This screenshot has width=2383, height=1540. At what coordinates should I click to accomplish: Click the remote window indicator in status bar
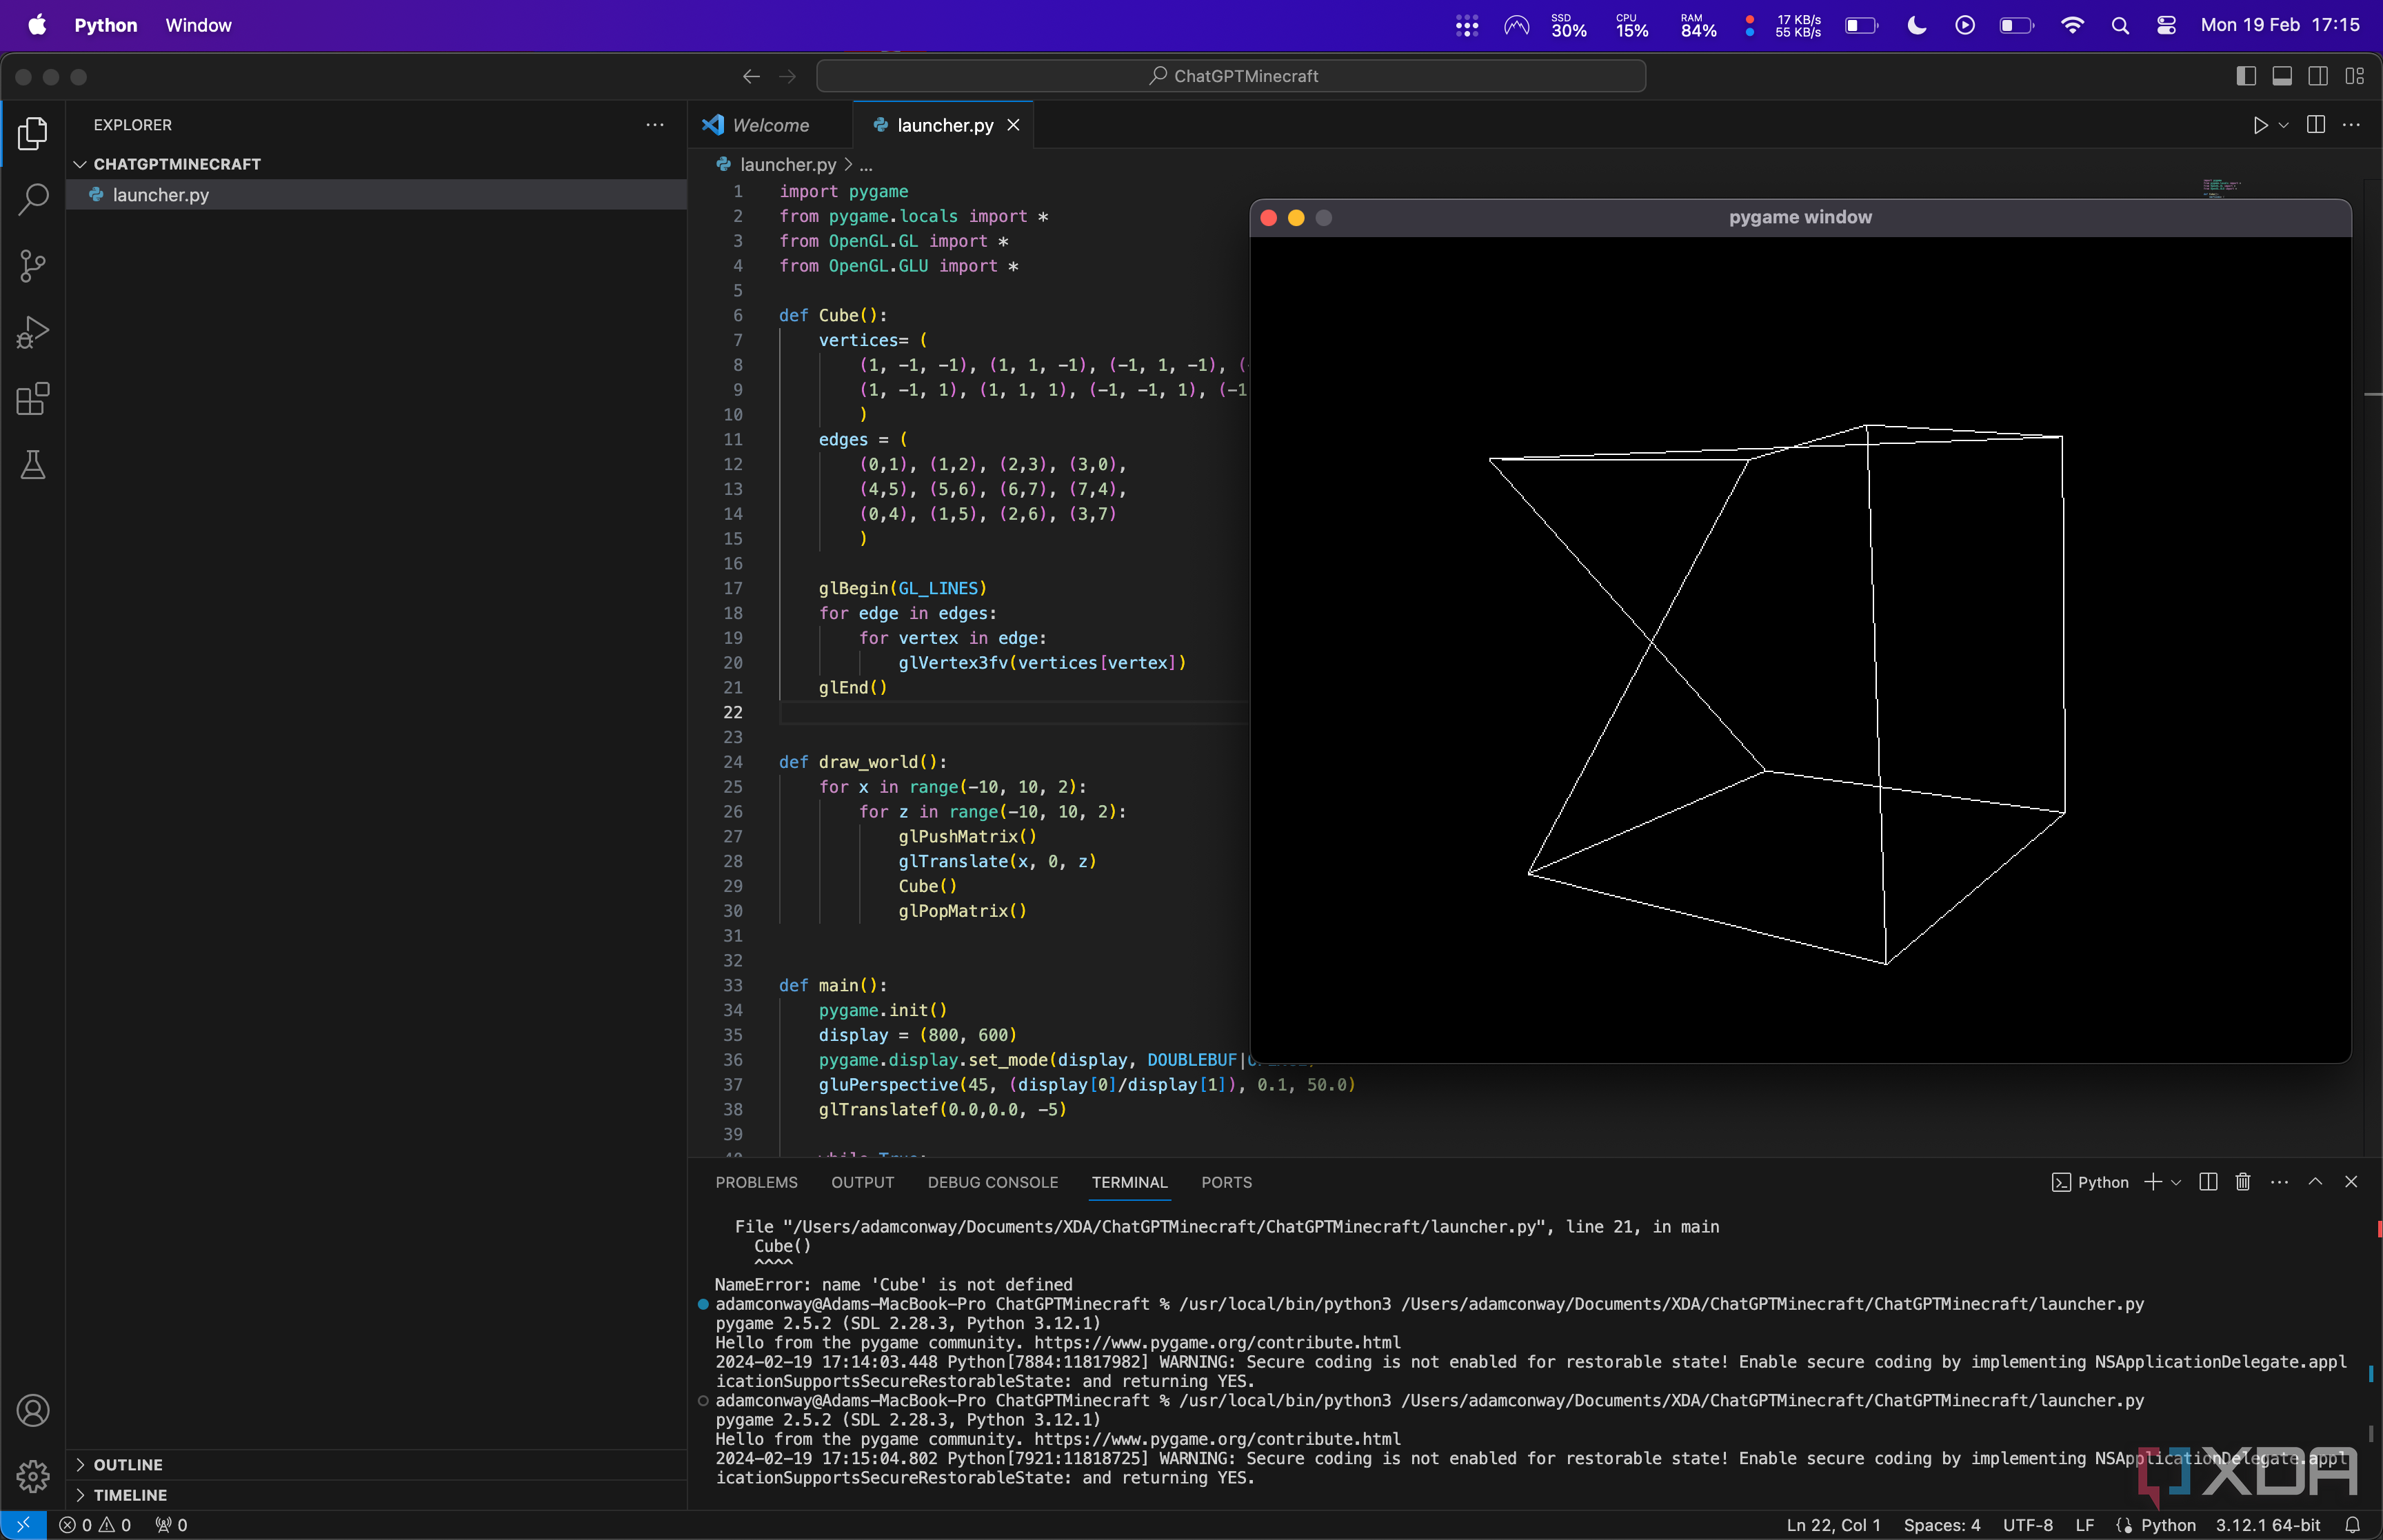(x=23, y=1525)
